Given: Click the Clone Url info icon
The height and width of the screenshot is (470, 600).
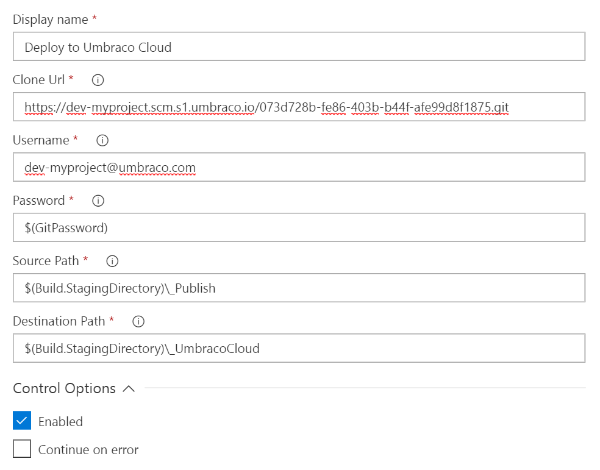Looking at the screenshot, I should coord(98,80).
